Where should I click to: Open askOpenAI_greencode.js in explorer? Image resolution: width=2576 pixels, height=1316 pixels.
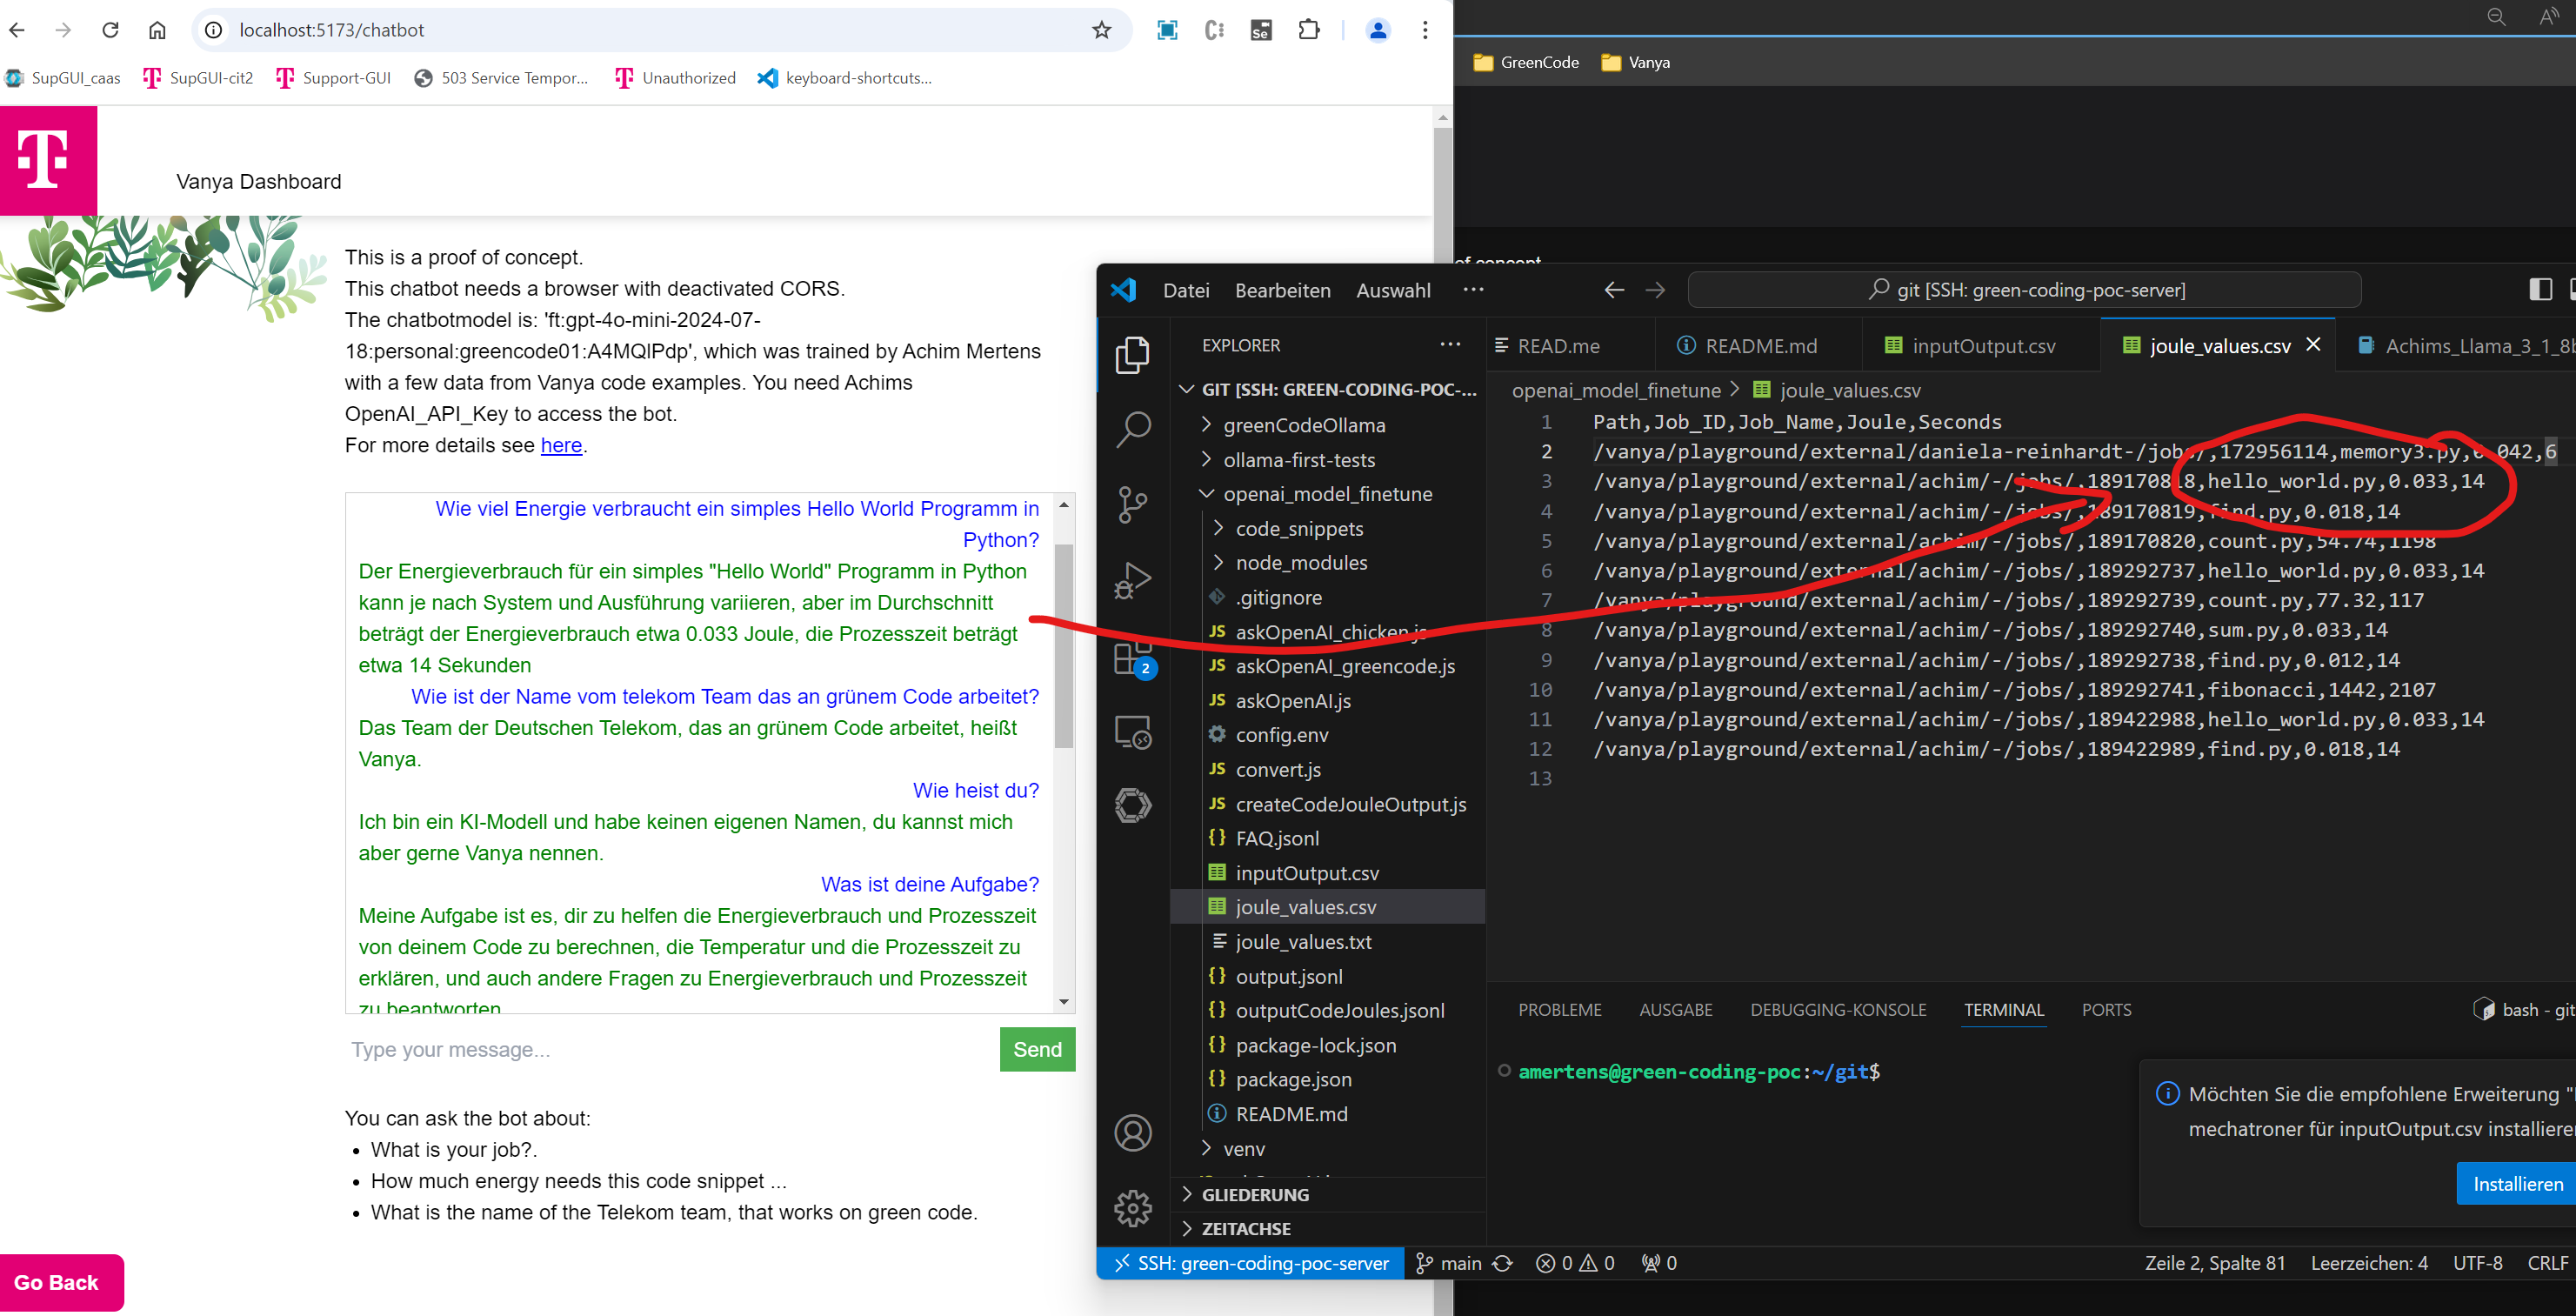(1344, 666)
